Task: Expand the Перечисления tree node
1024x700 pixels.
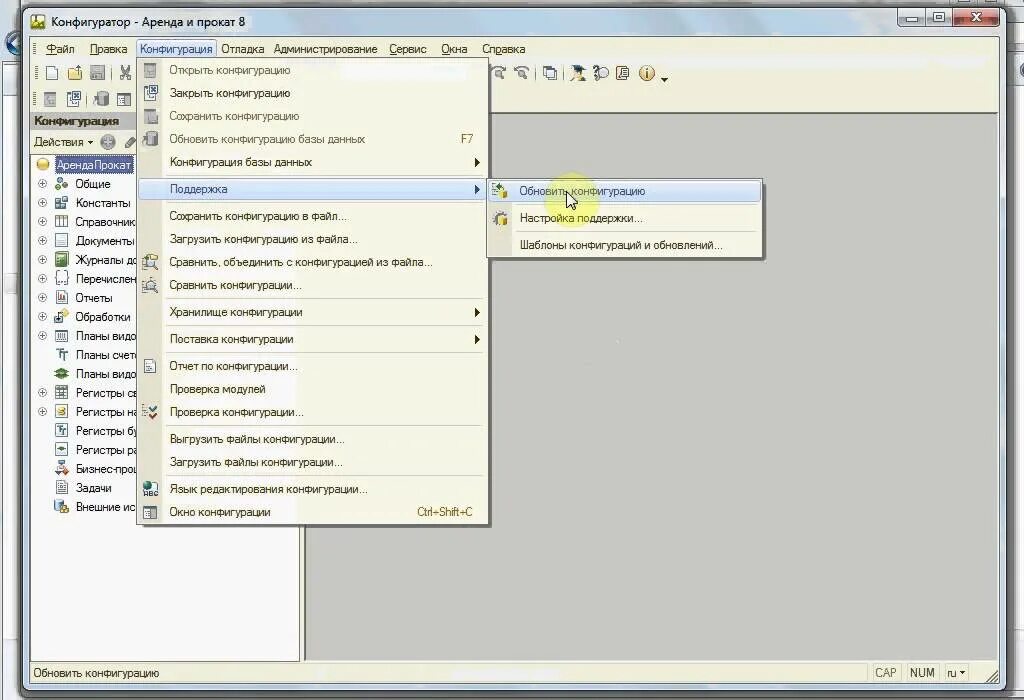Action: 42,278
